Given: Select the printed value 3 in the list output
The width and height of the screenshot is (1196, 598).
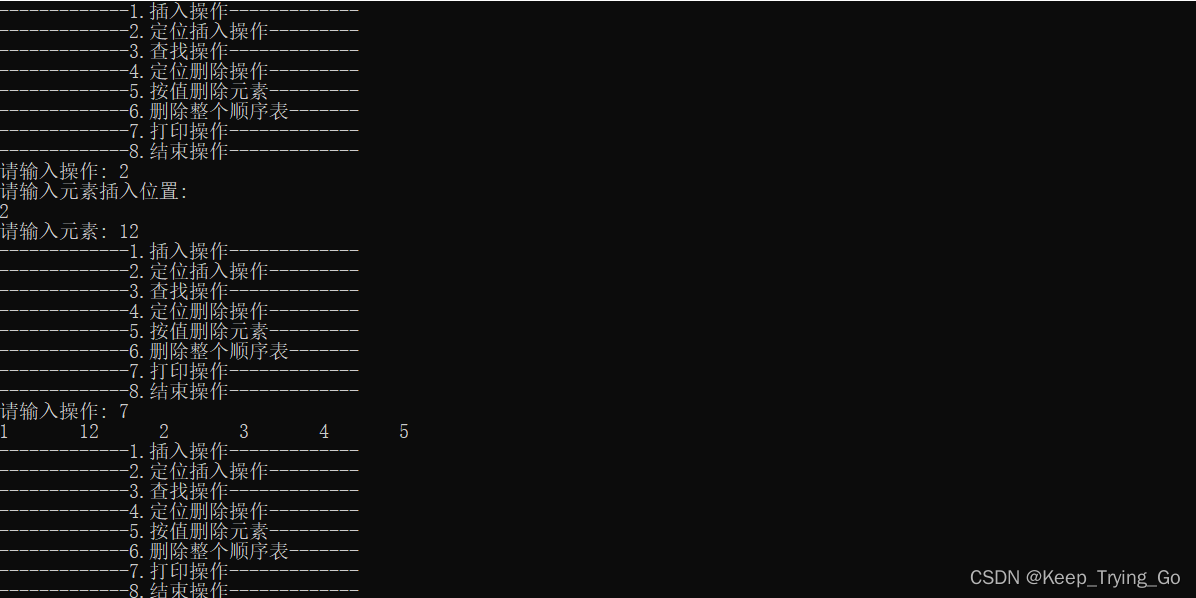Looking at the screenshot, I should [243, 432].
